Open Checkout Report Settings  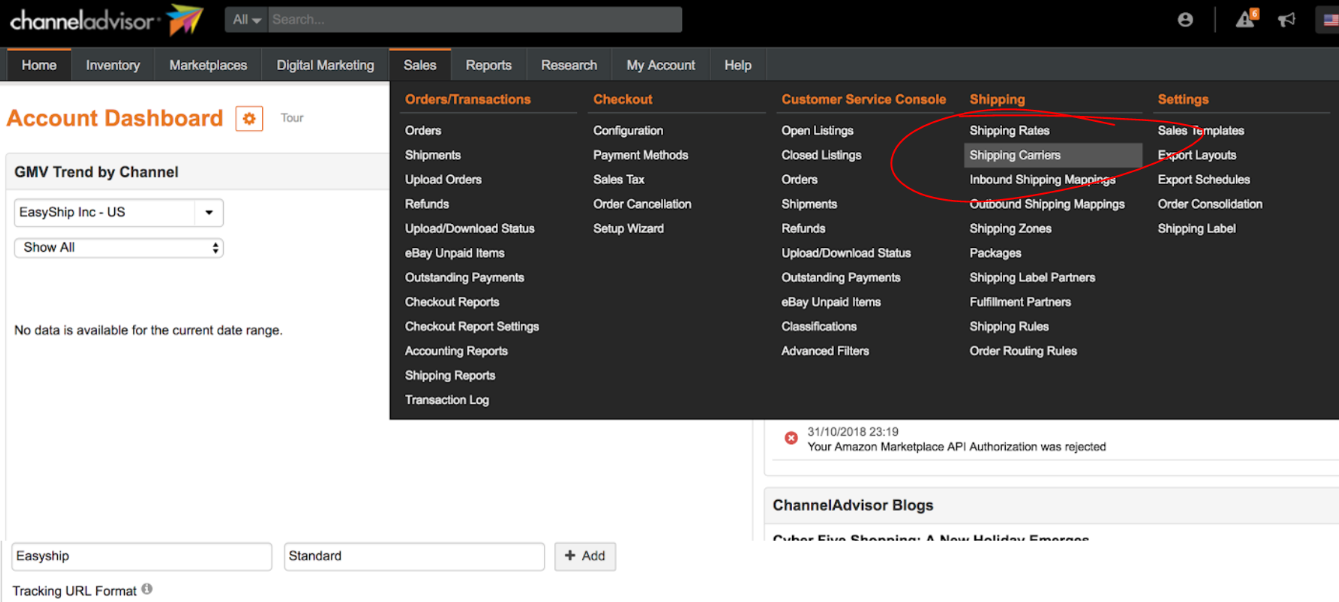472,327
